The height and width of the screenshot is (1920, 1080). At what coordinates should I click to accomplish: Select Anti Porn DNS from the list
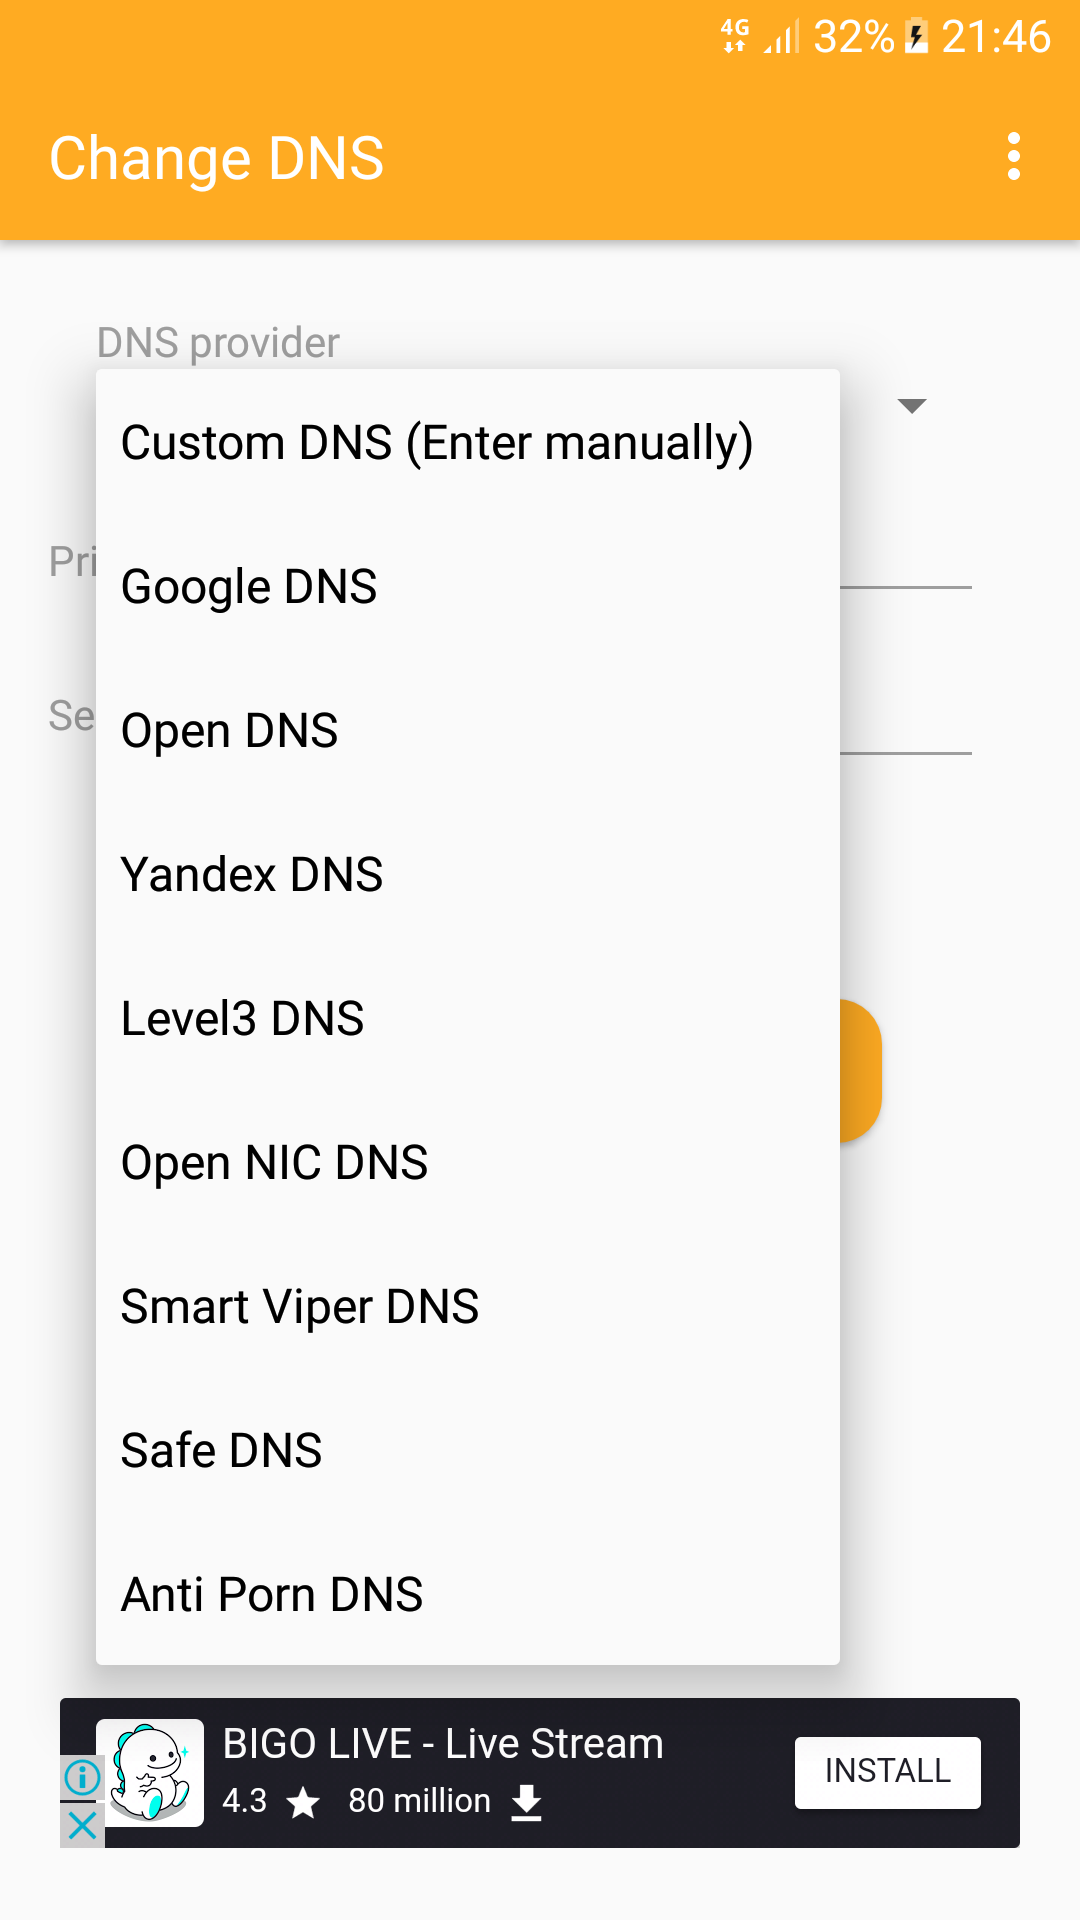[271, 1593]
